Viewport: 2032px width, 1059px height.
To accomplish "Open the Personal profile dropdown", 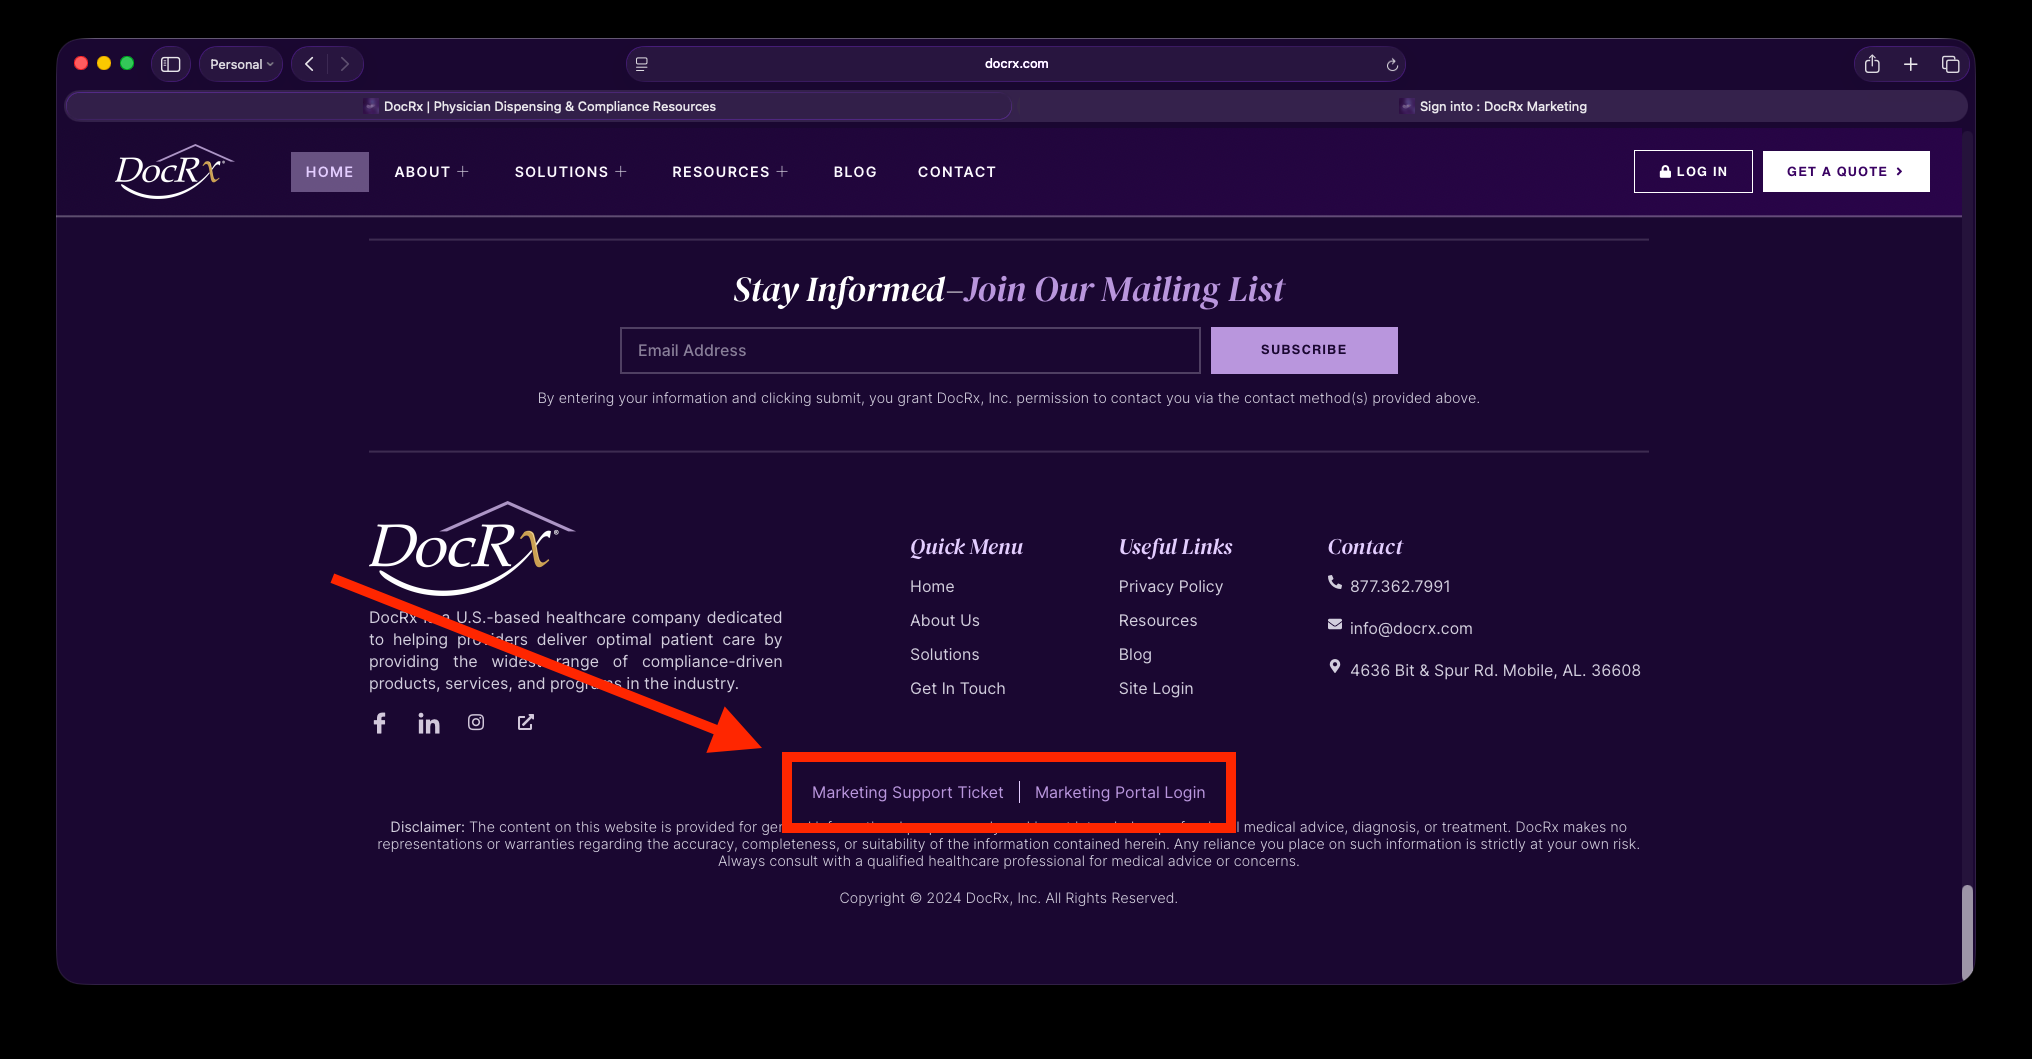I will coord(241,64).
